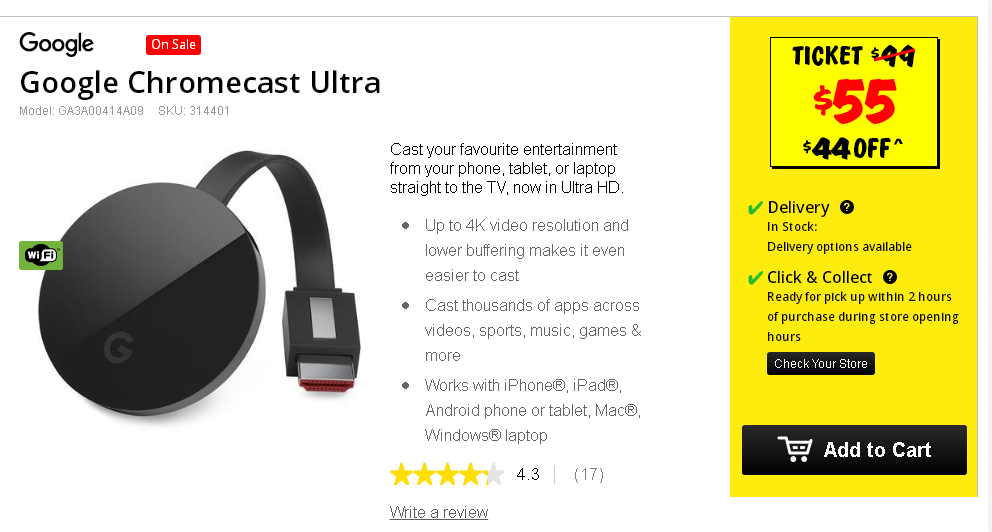Open the Click & Collect help icon

(x=890, y=276)
